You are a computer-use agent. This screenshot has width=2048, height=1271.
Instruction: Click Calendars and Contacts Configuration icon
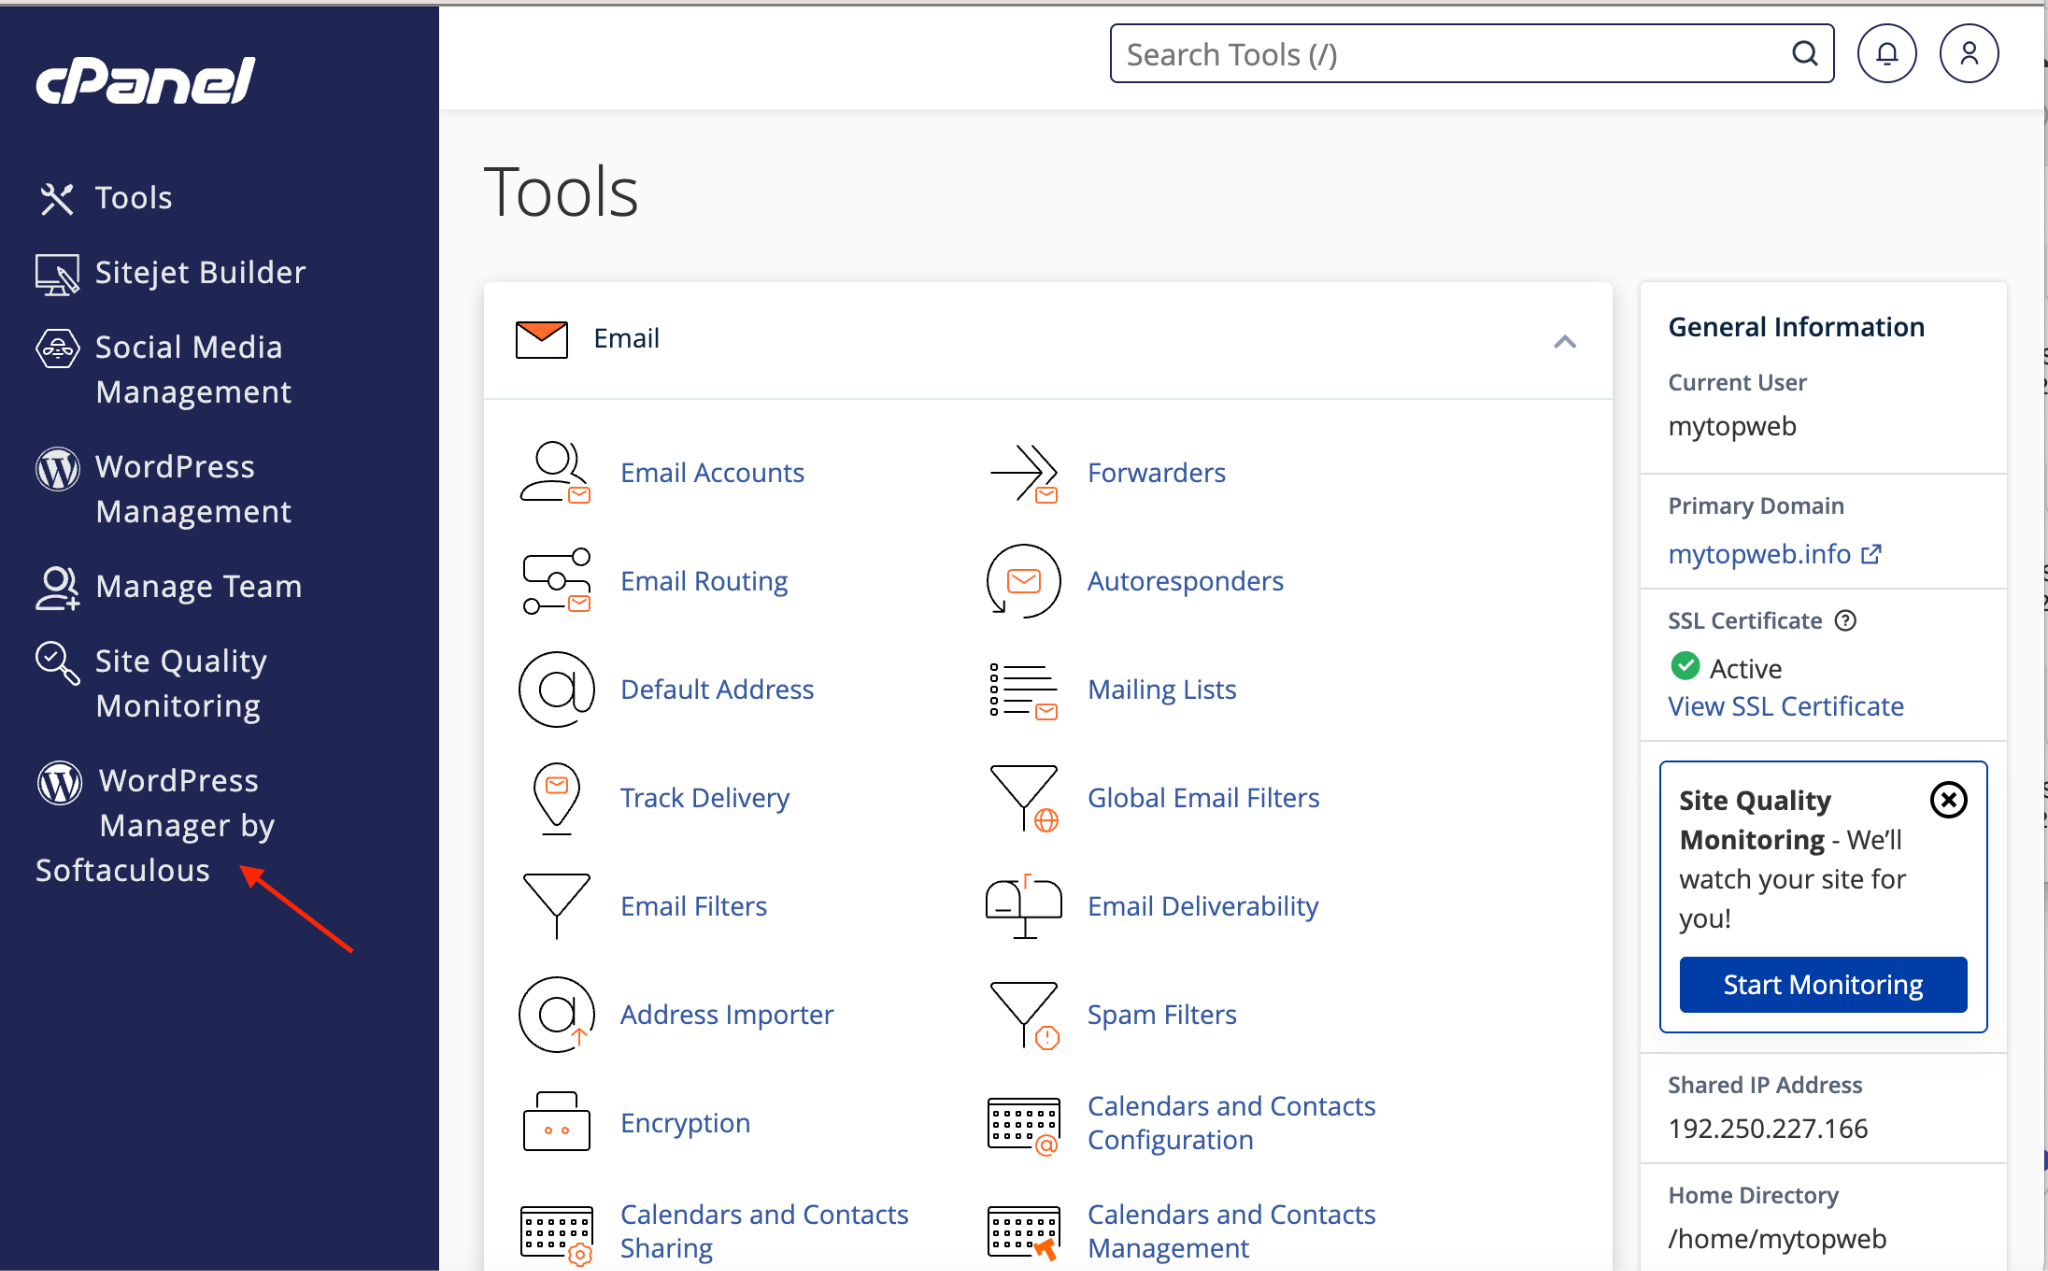click(x=1023, y=1126)
